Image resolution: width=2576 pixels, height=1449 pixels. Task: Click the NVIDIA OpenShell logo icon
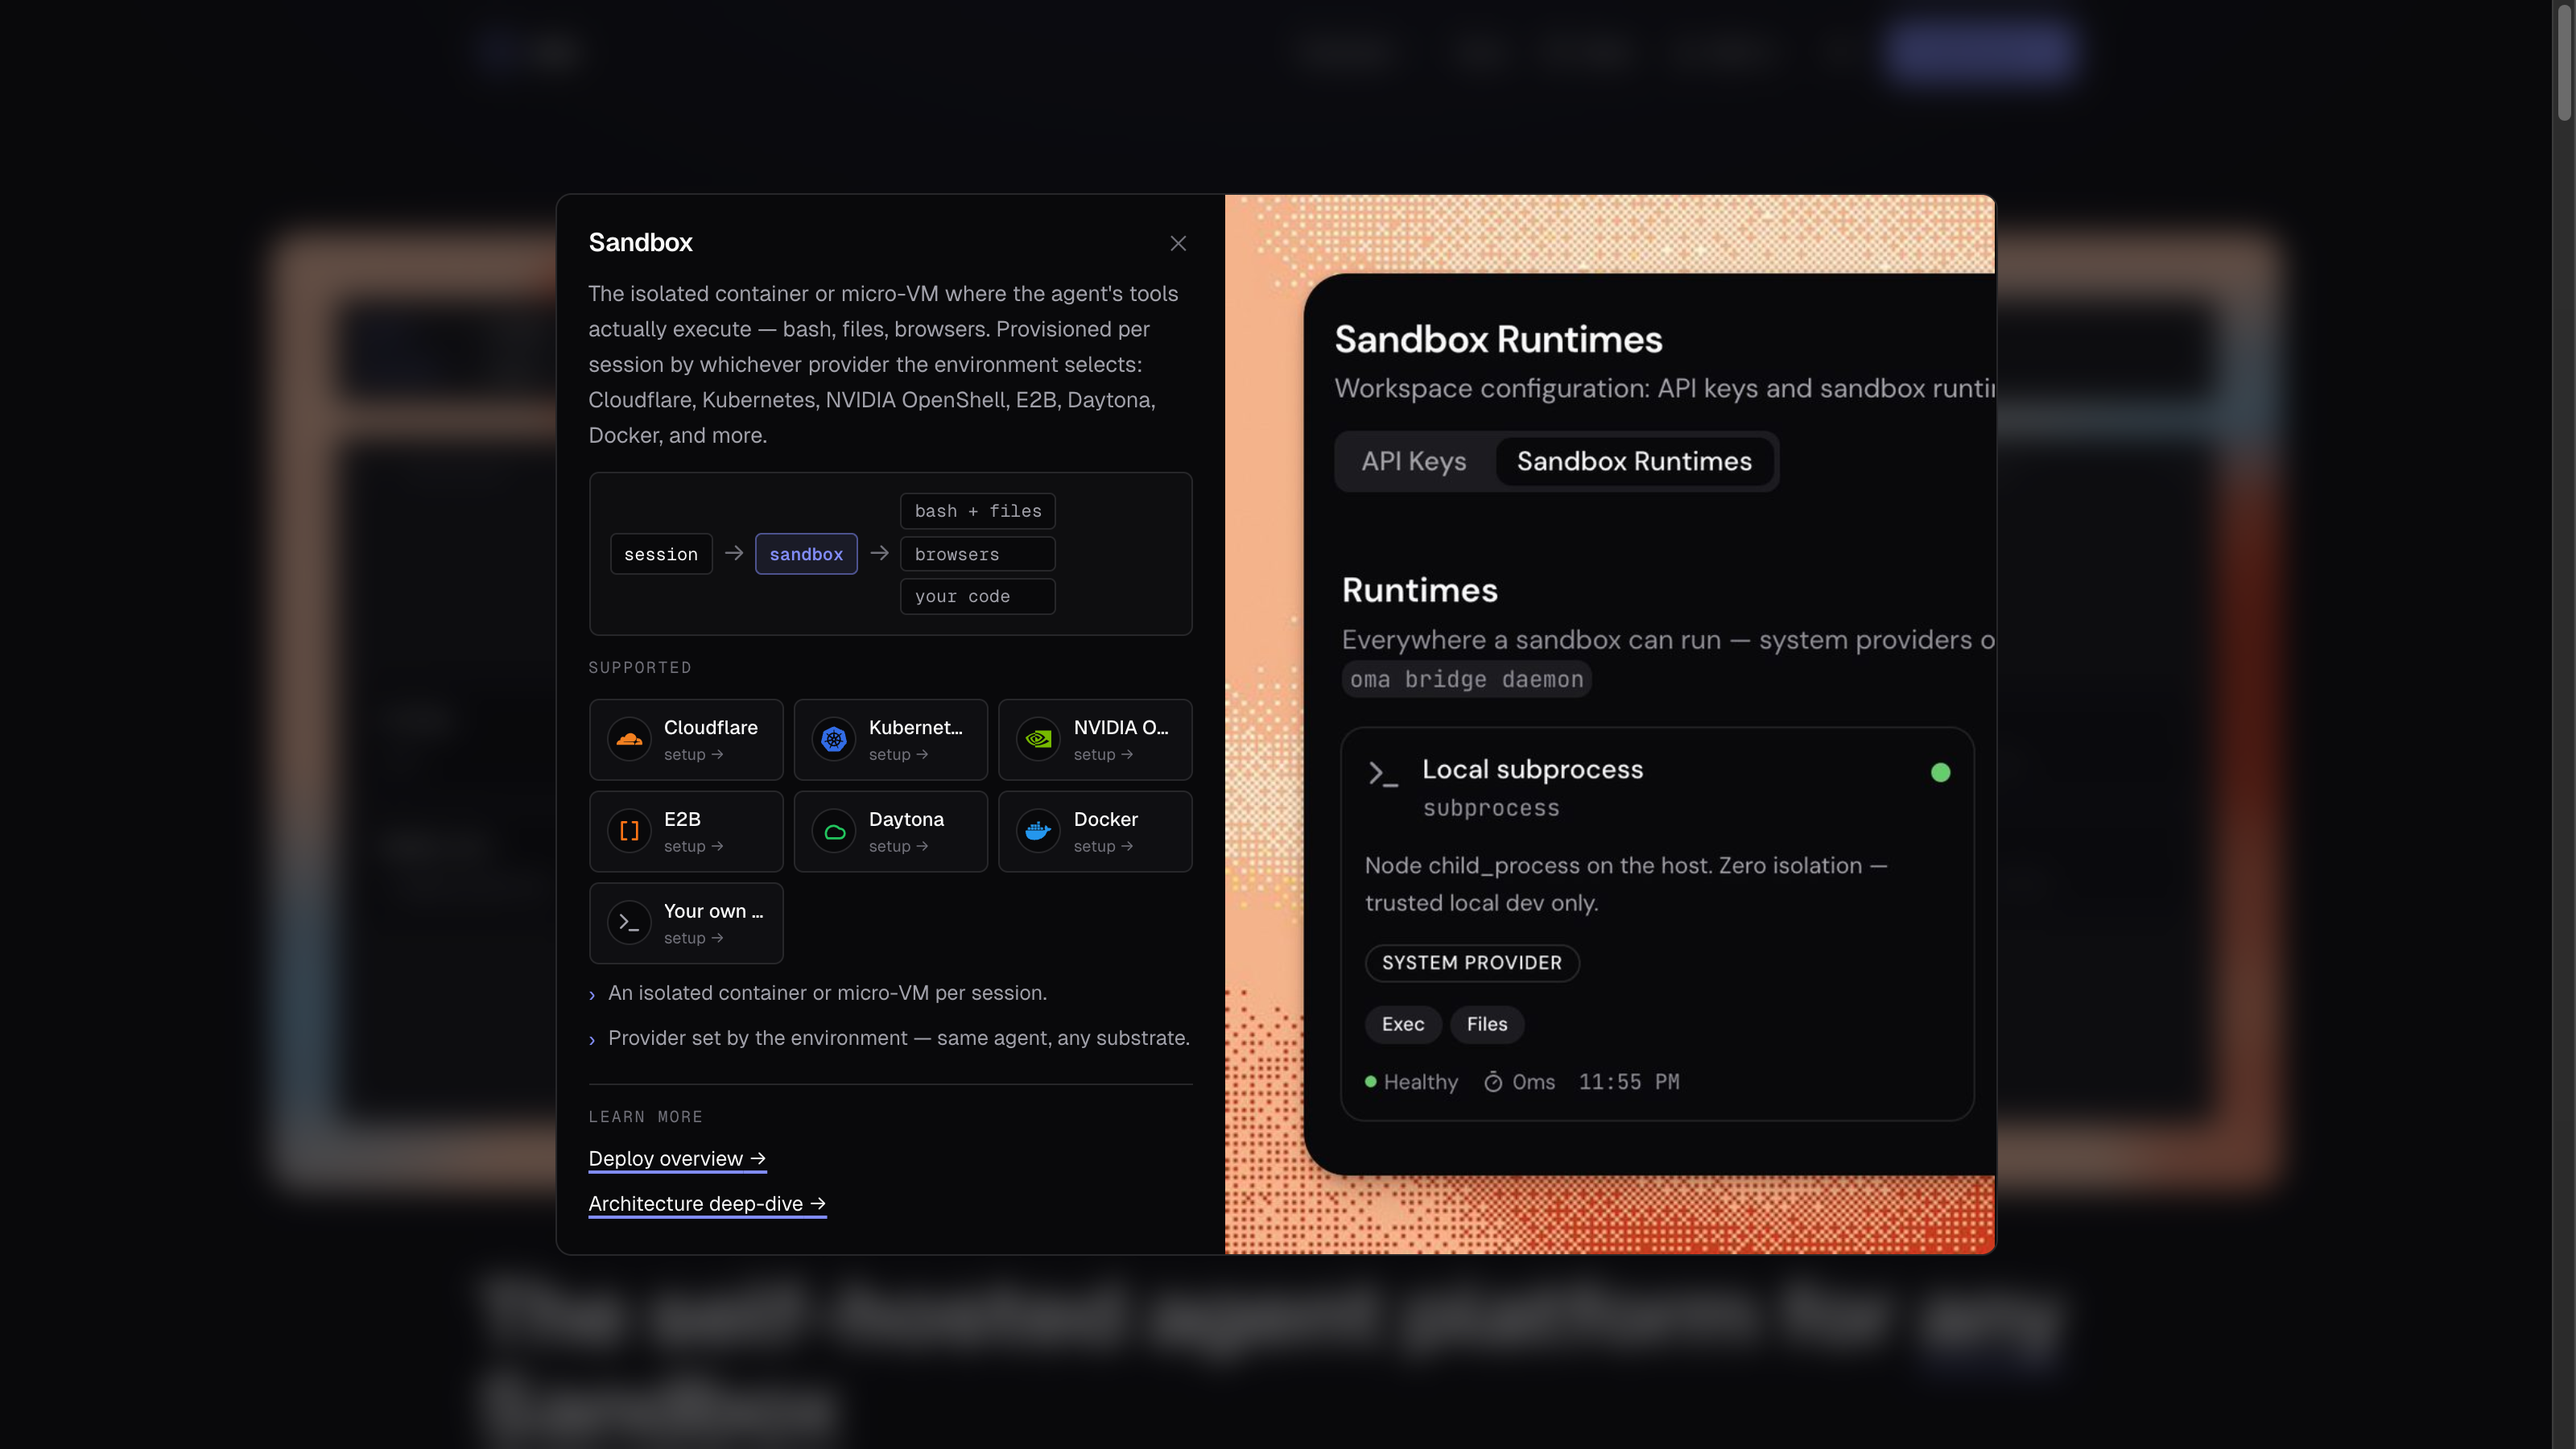[1039, 739]
